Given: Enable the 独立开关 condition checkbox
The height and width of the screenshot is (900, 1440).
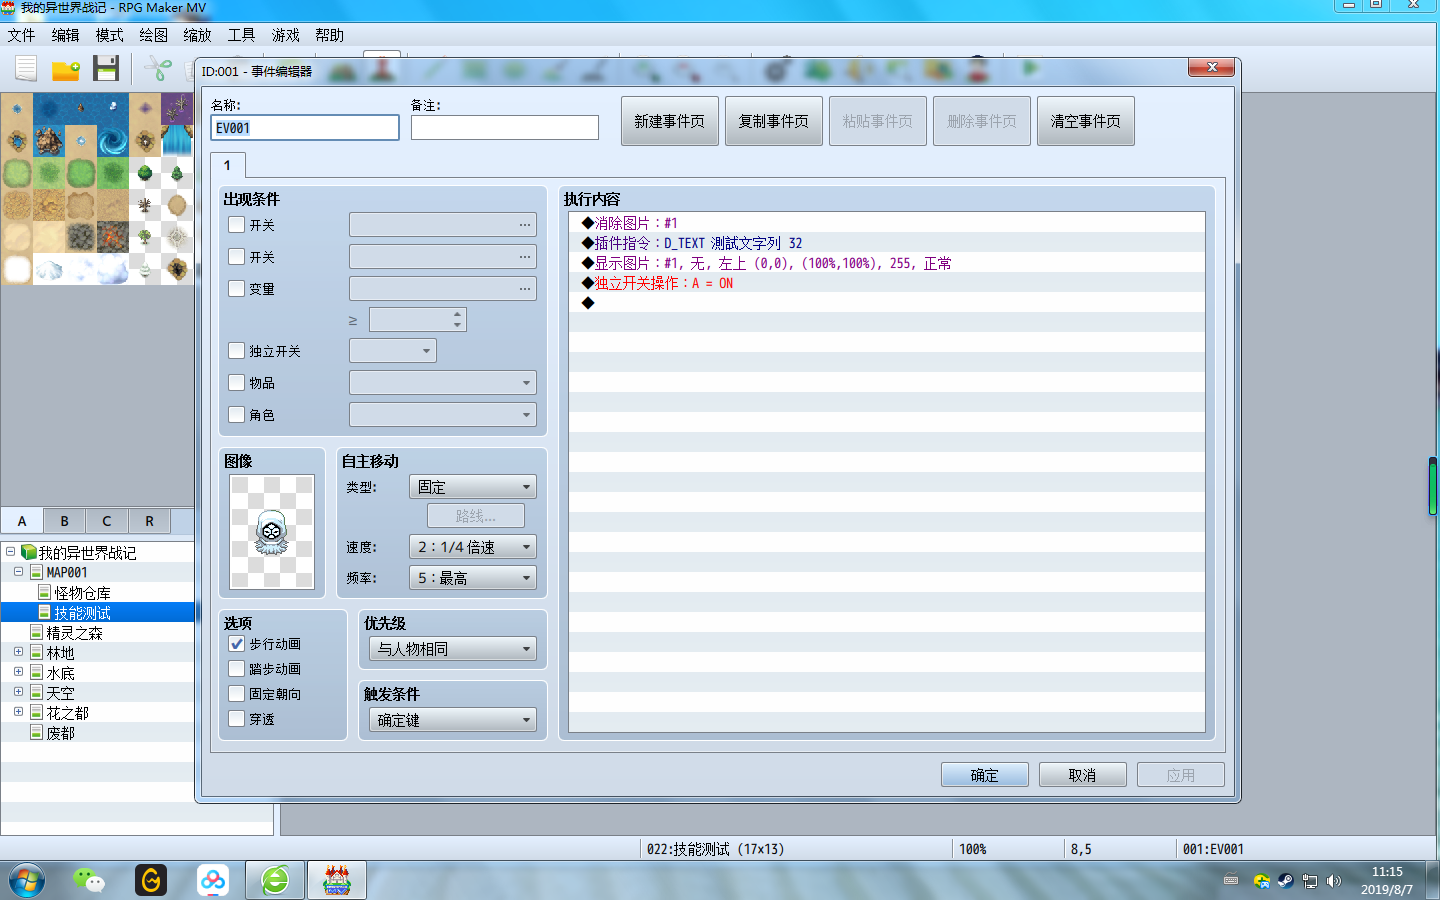Looking at the screenshot, I should pyautogui.click(x=237, y=351).
